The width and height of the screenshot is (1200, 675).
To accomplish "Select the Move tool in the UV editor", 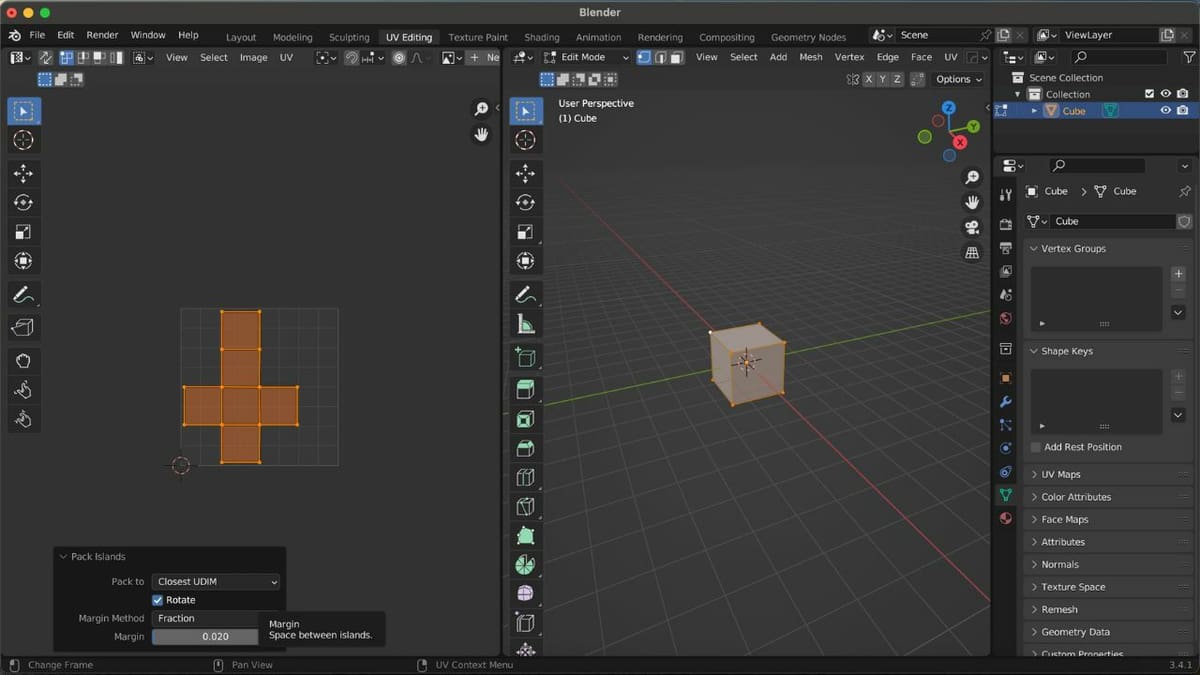I will 24,173.
